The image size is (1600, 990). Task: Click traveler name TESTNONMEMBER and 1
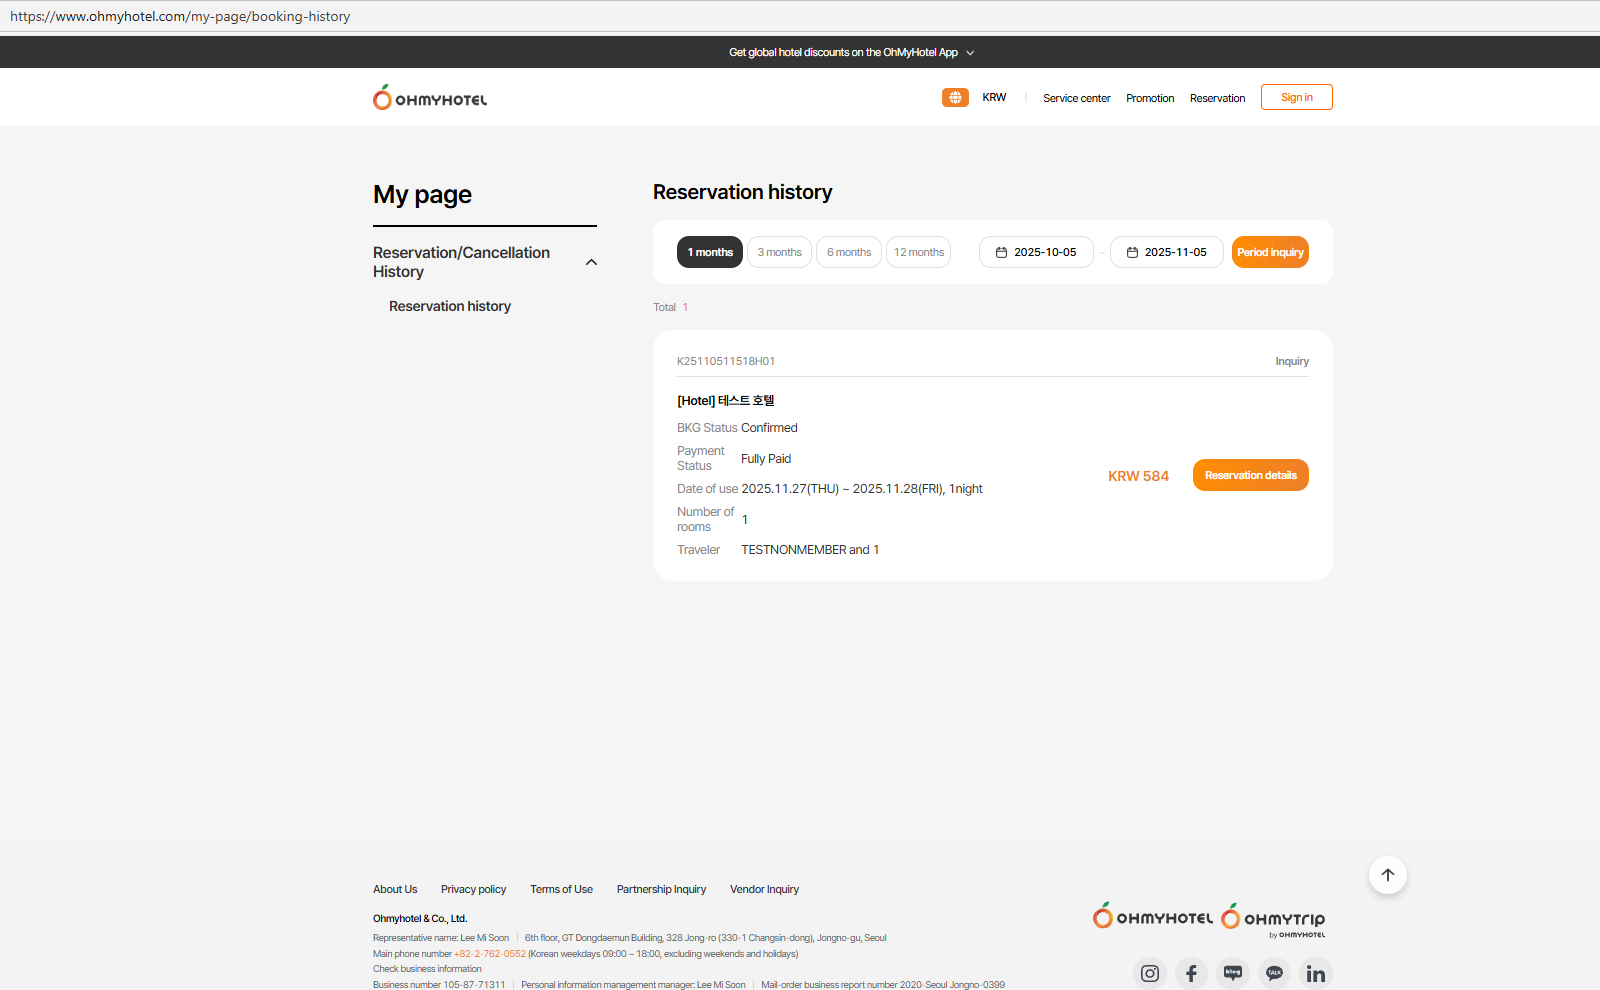(x=810, y=550)
